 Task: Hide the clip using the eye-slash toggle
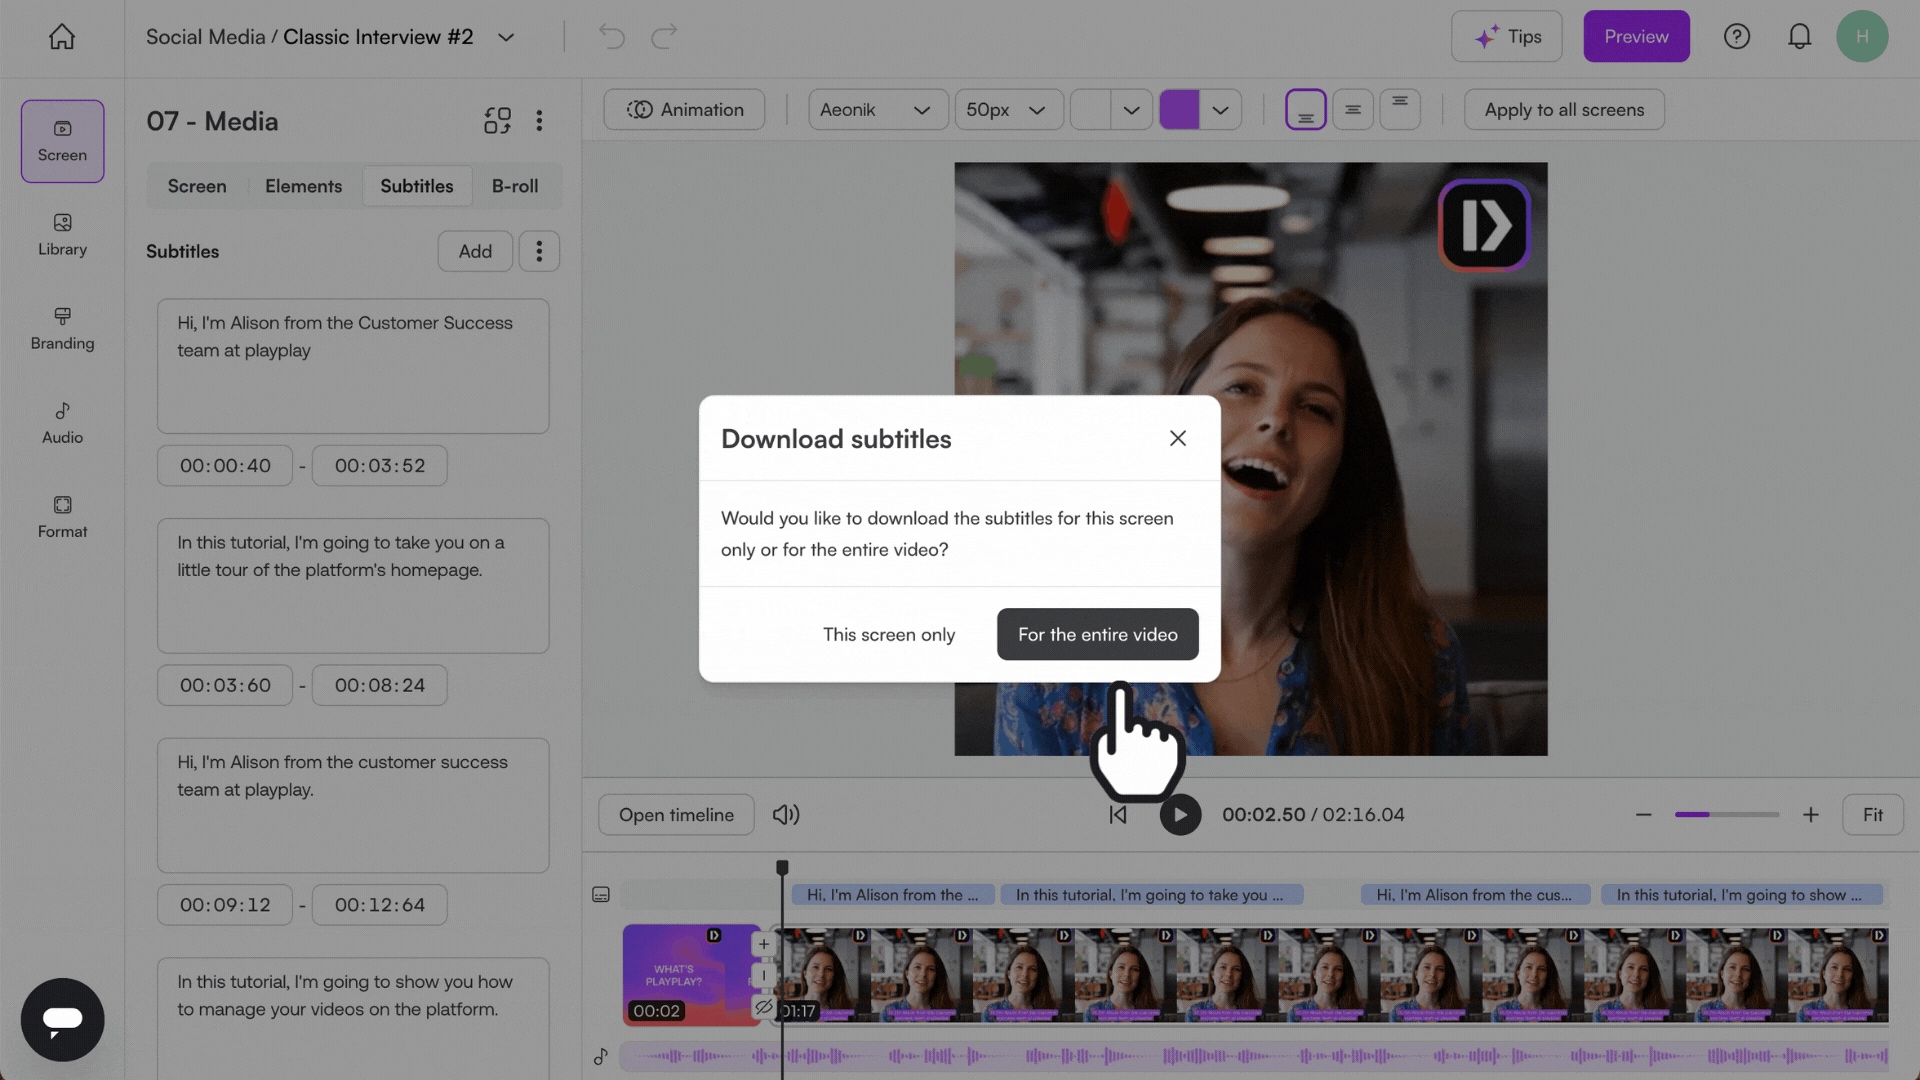click(x=764, y=1008)
